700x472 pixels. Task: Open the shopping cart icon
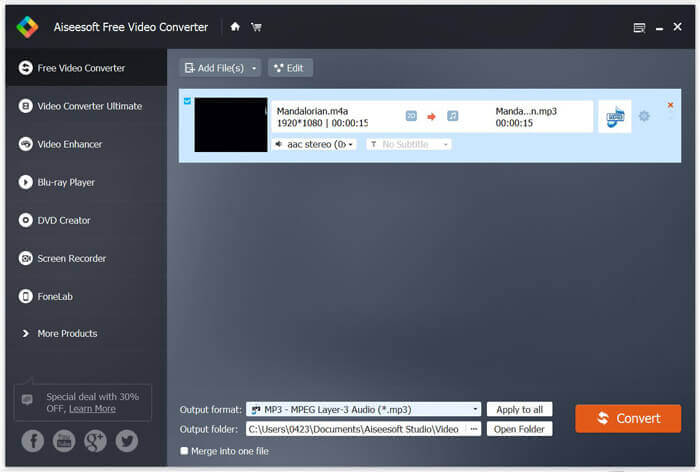[256, 27]
